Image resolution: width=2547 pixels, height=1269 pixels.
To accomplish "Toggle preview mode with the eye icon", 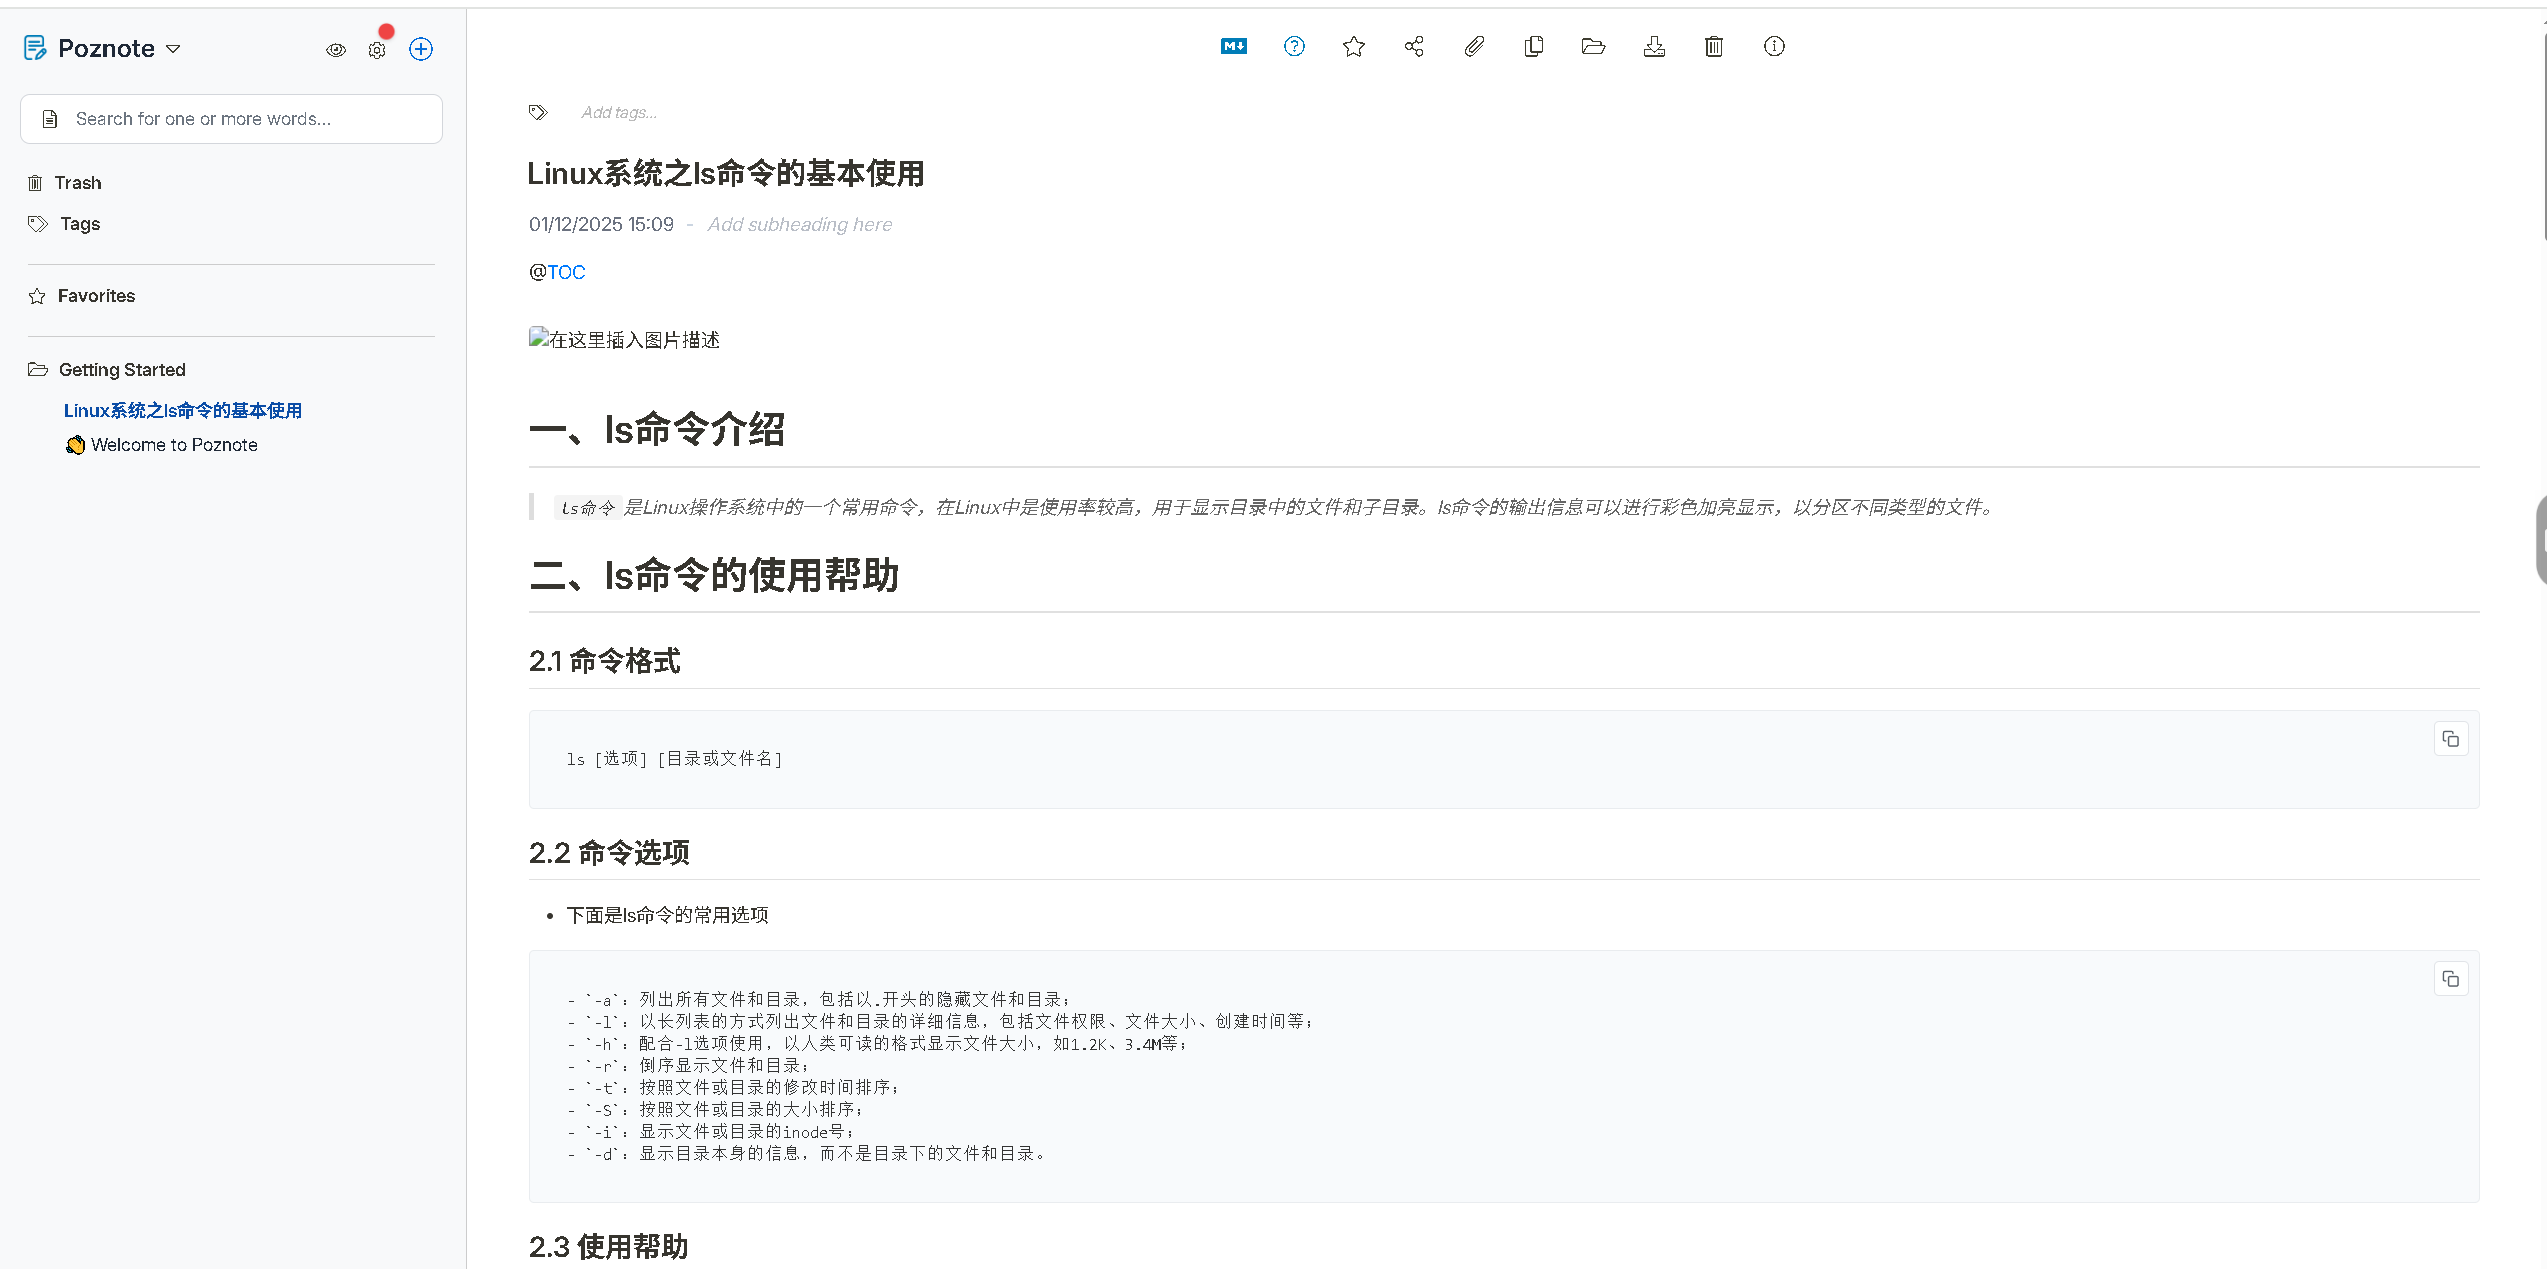I will [x=335, y=49].
